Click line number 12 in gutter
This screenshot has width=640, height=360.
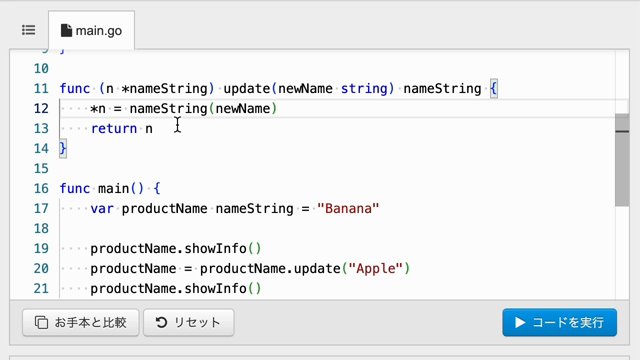(x=41, y=109)
